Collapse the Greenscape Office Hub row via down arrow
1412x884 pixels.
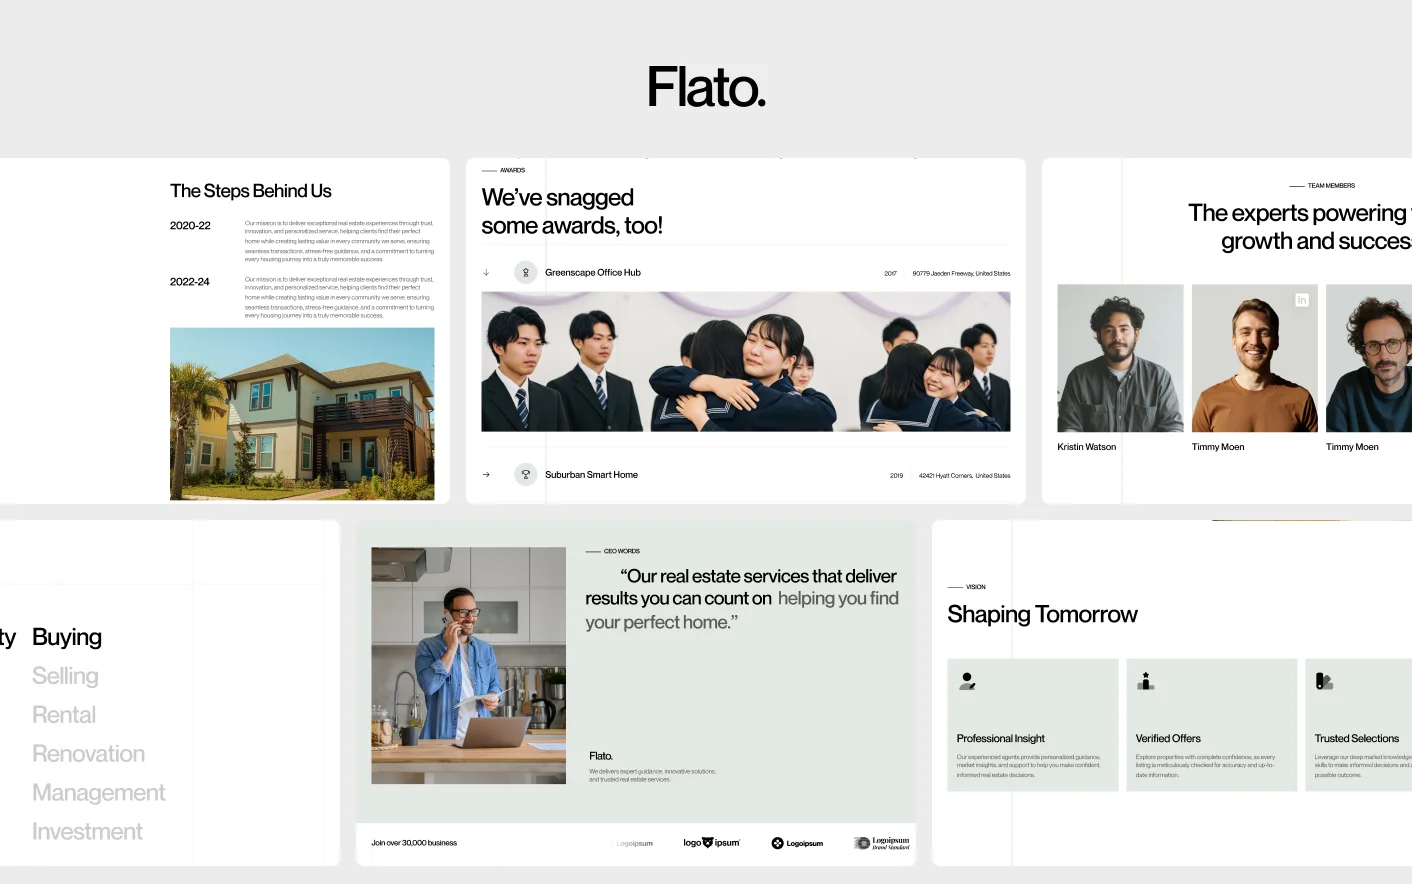coord(486,272)
